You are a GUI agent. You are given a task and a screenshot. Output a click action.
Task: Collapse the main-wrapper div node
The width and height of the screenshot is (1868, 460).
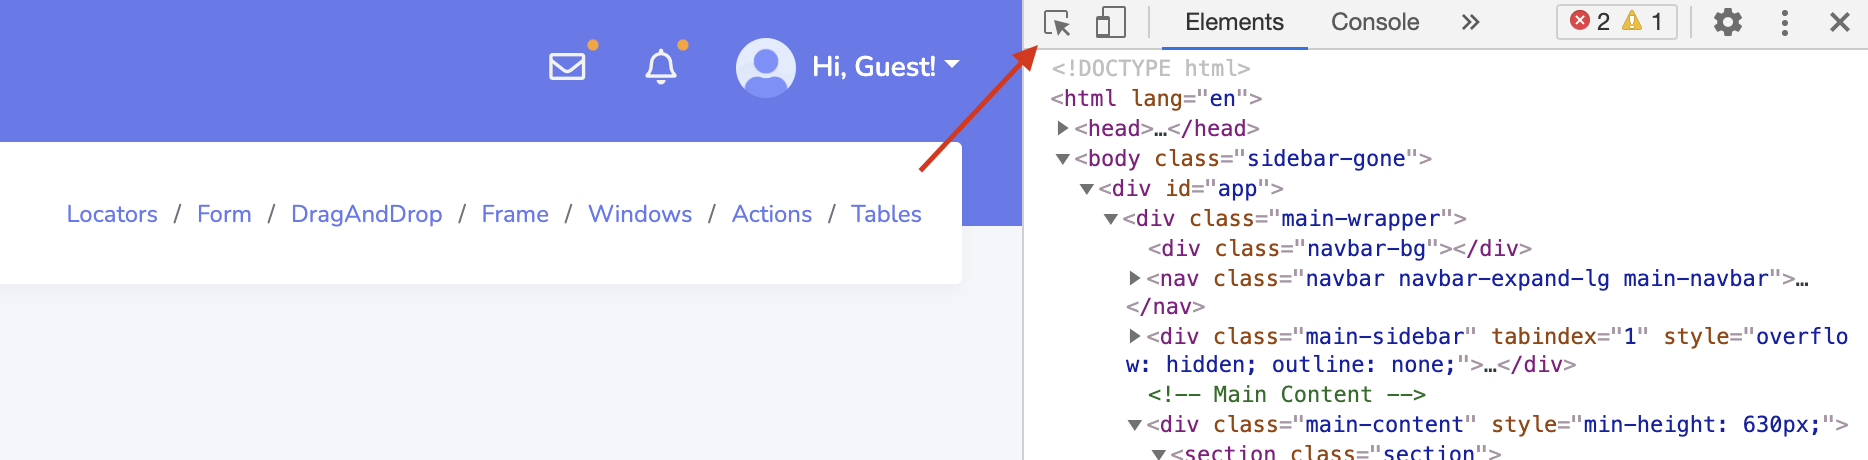pos(1111,219)
